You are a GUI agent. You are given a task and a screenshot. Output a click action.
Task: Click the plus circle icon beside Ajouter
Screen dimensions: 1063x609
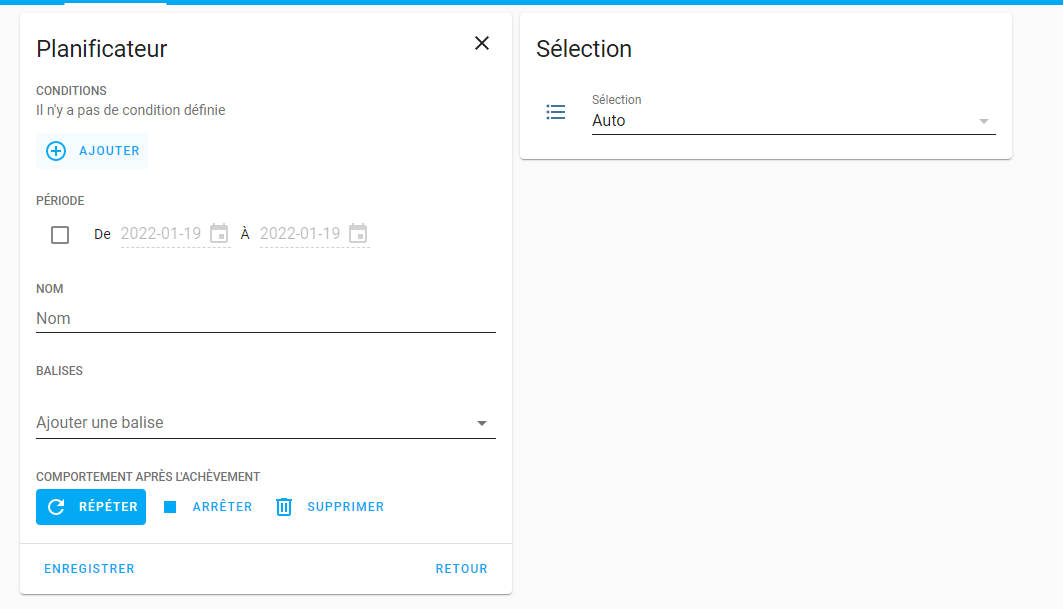click(56, 151)
